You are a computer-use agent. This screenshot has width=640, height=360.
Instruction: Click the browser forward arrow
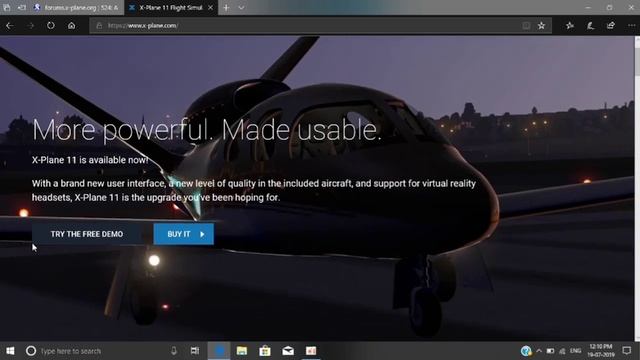(x=31, y=25)
